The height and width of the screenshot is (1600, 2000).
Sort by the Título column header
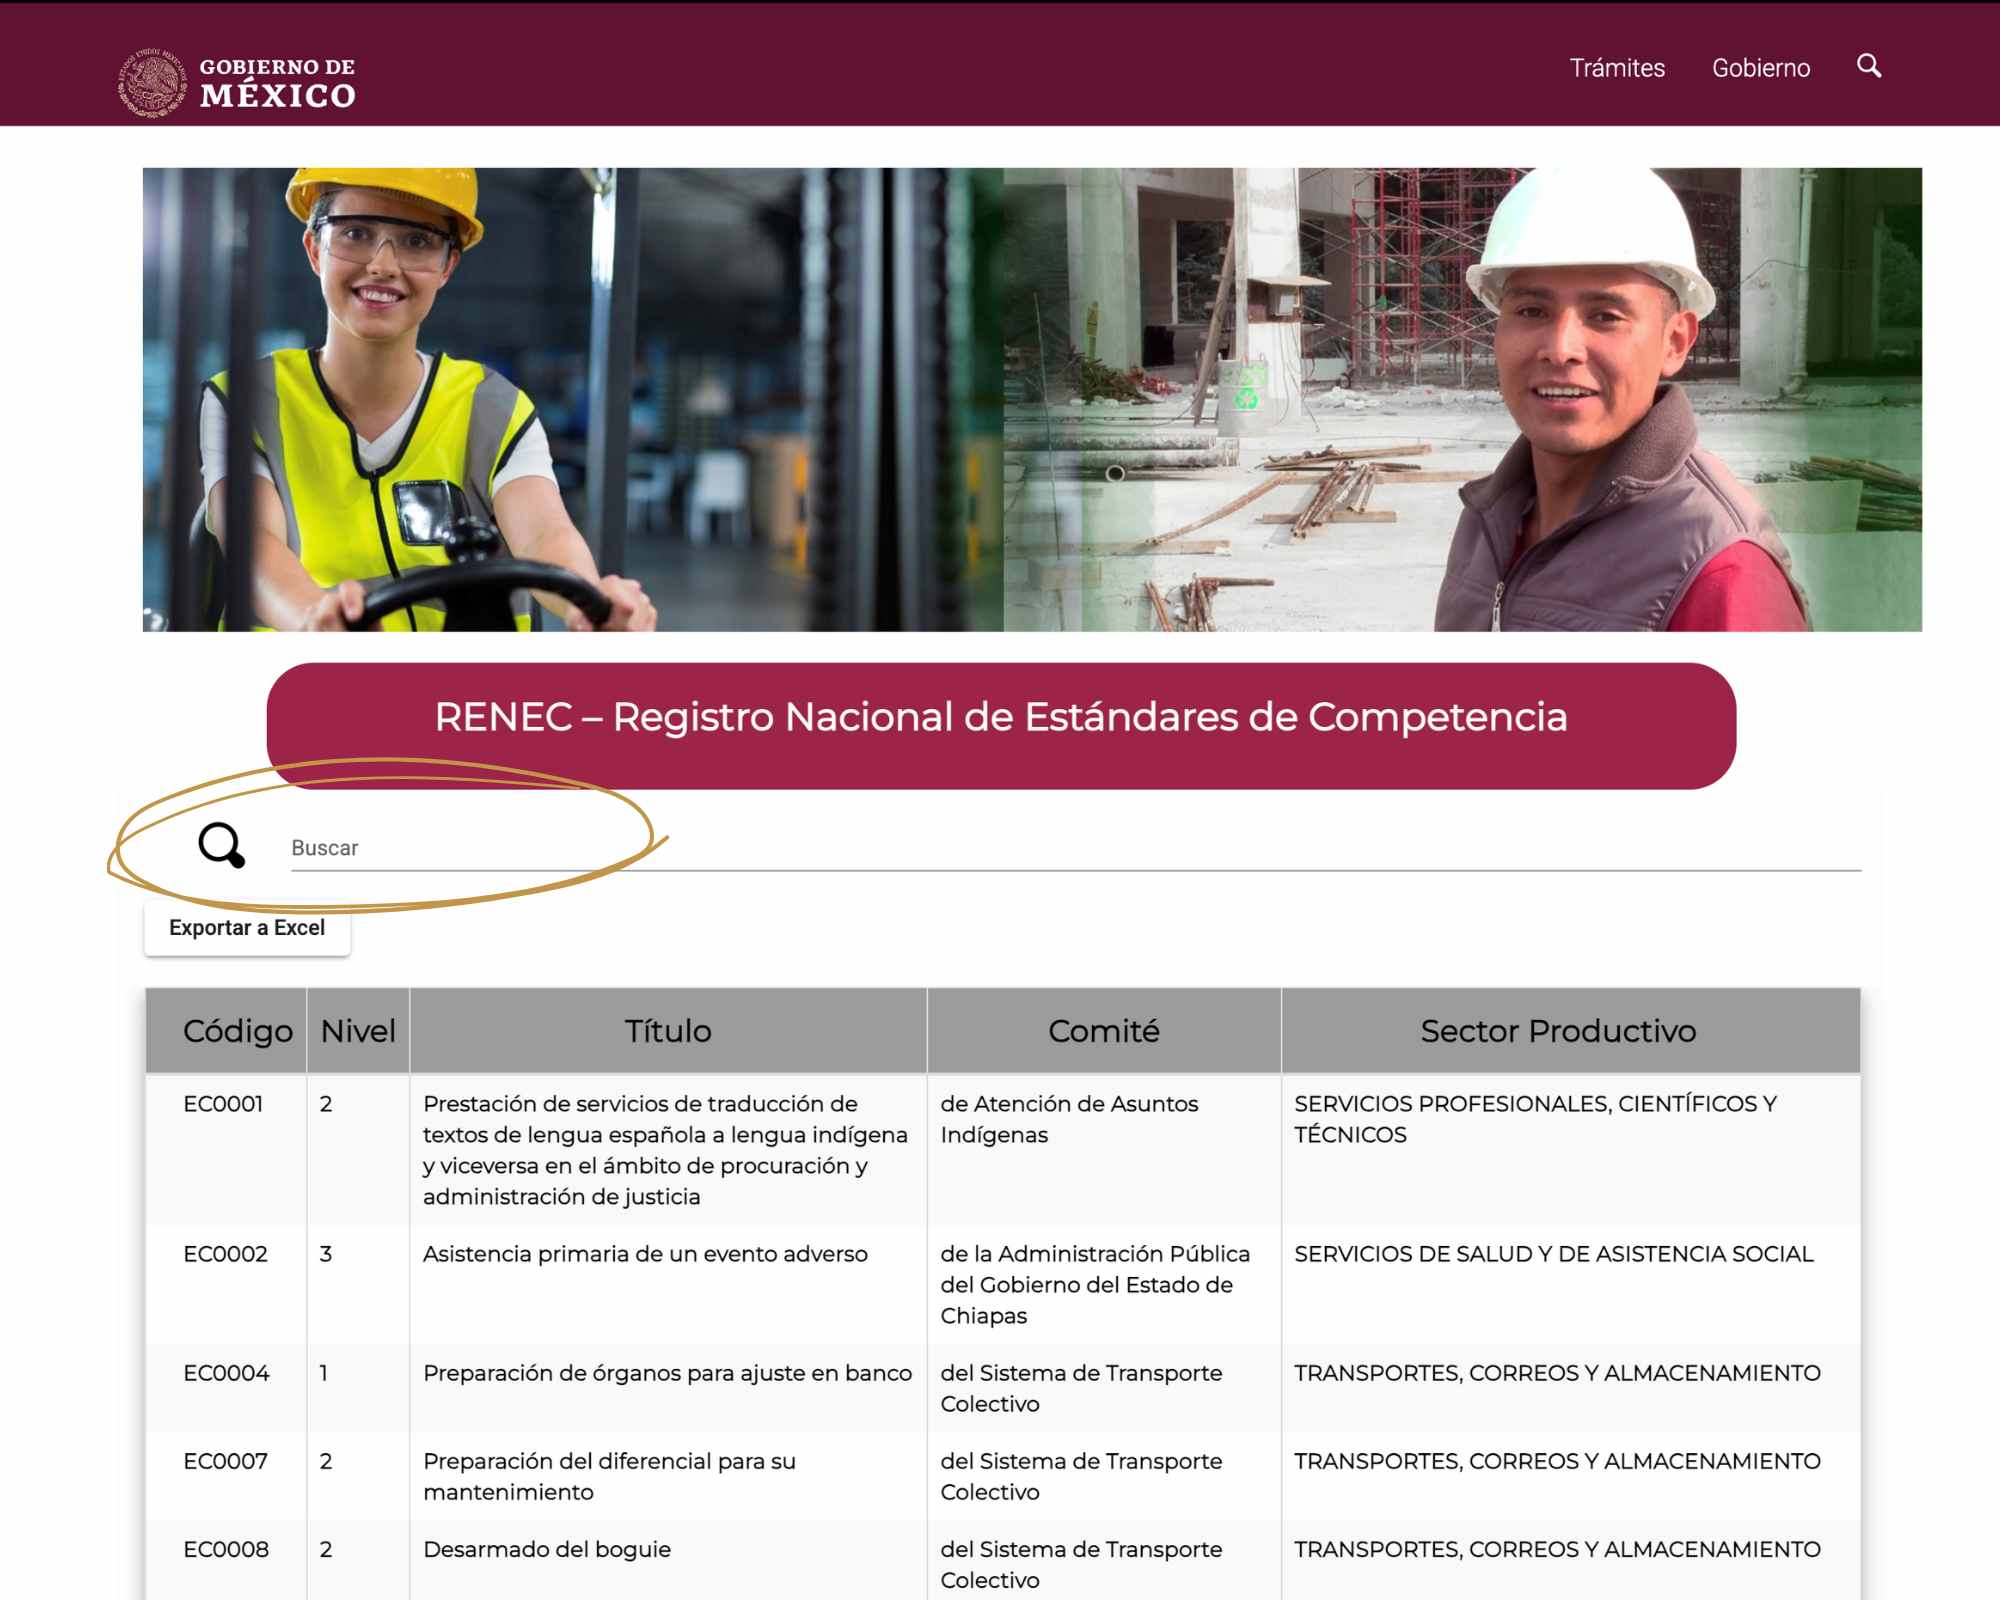pyautogui.click(x=667, y=1031)
